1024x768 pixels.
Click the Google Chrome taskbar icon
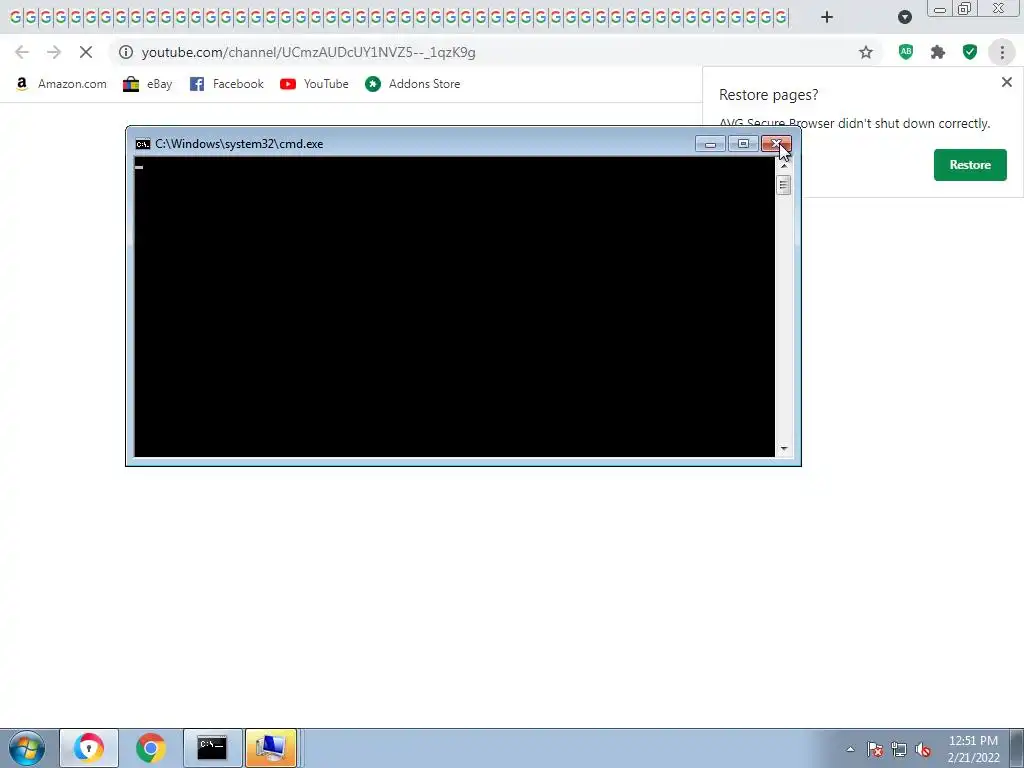pyautogui.click(x=150, y=748)
